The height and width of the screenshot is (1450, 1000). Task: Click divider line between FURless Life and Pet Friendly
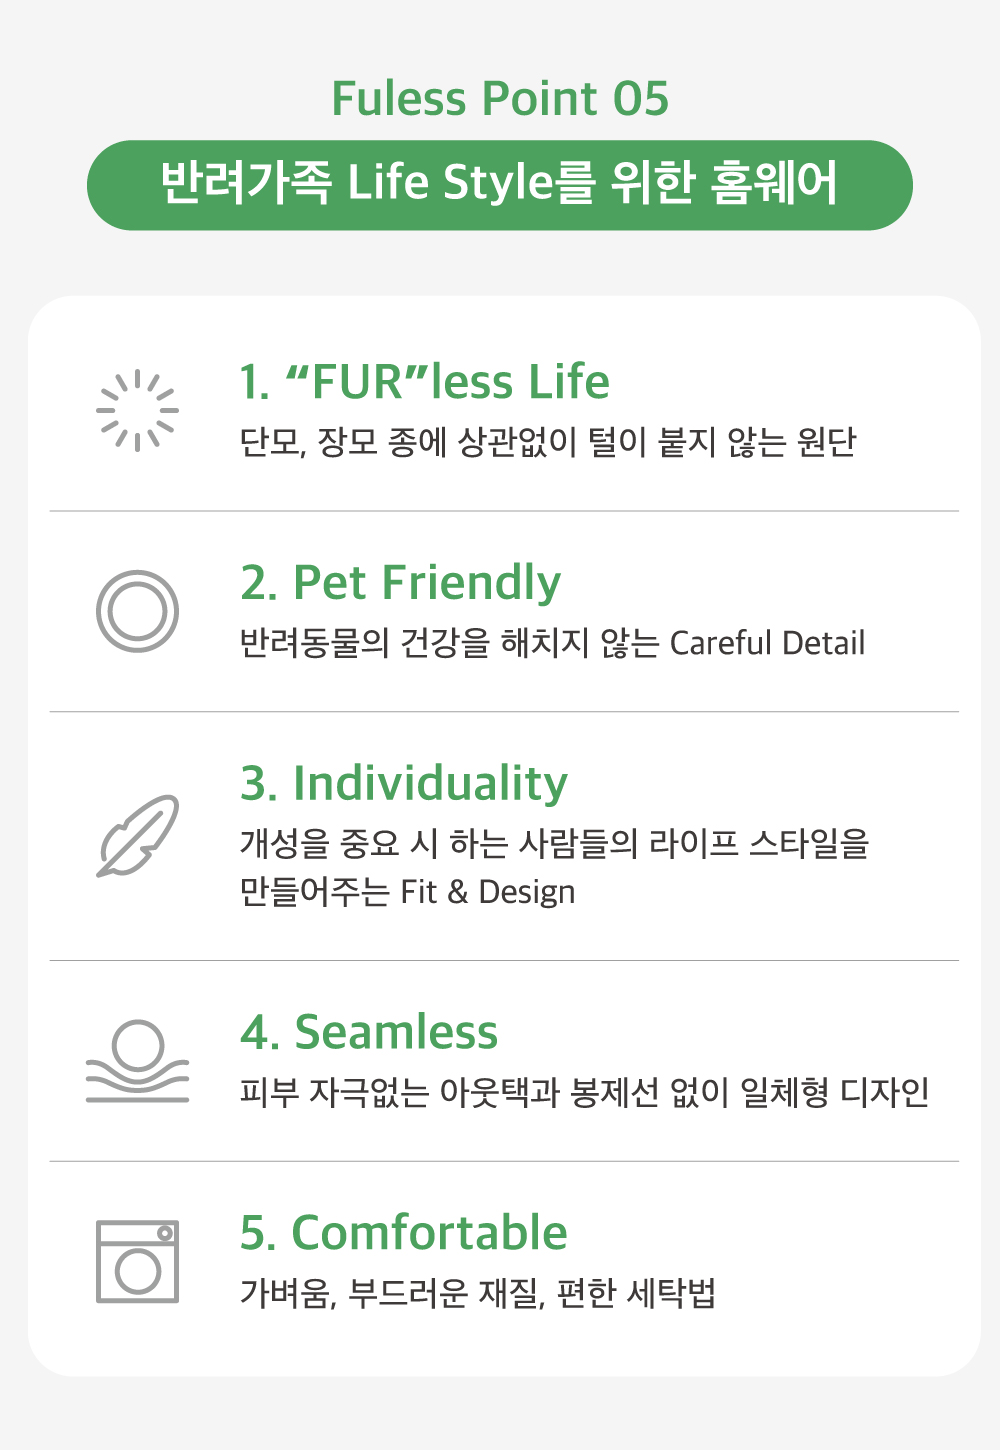tap(504, 511)
